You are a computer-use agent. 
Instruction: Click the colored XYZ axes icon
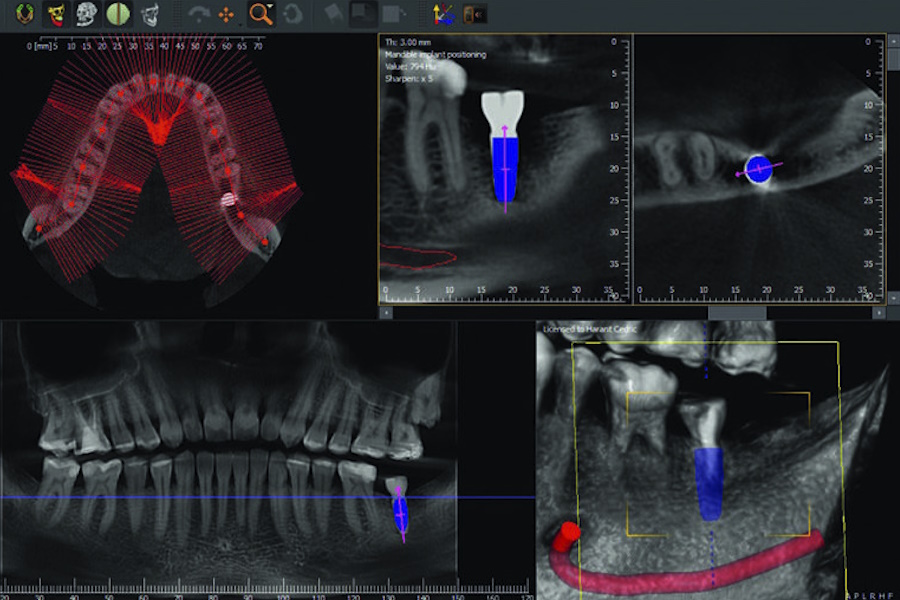(x=441, y=14)
